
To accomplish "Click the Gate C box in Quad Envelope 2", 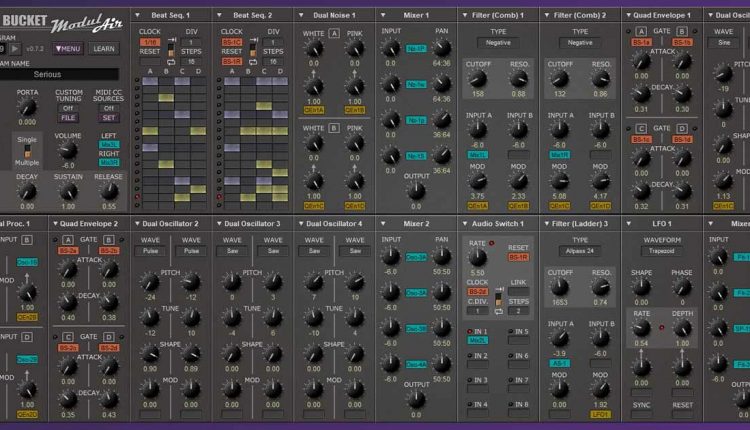I will point(68,337).
